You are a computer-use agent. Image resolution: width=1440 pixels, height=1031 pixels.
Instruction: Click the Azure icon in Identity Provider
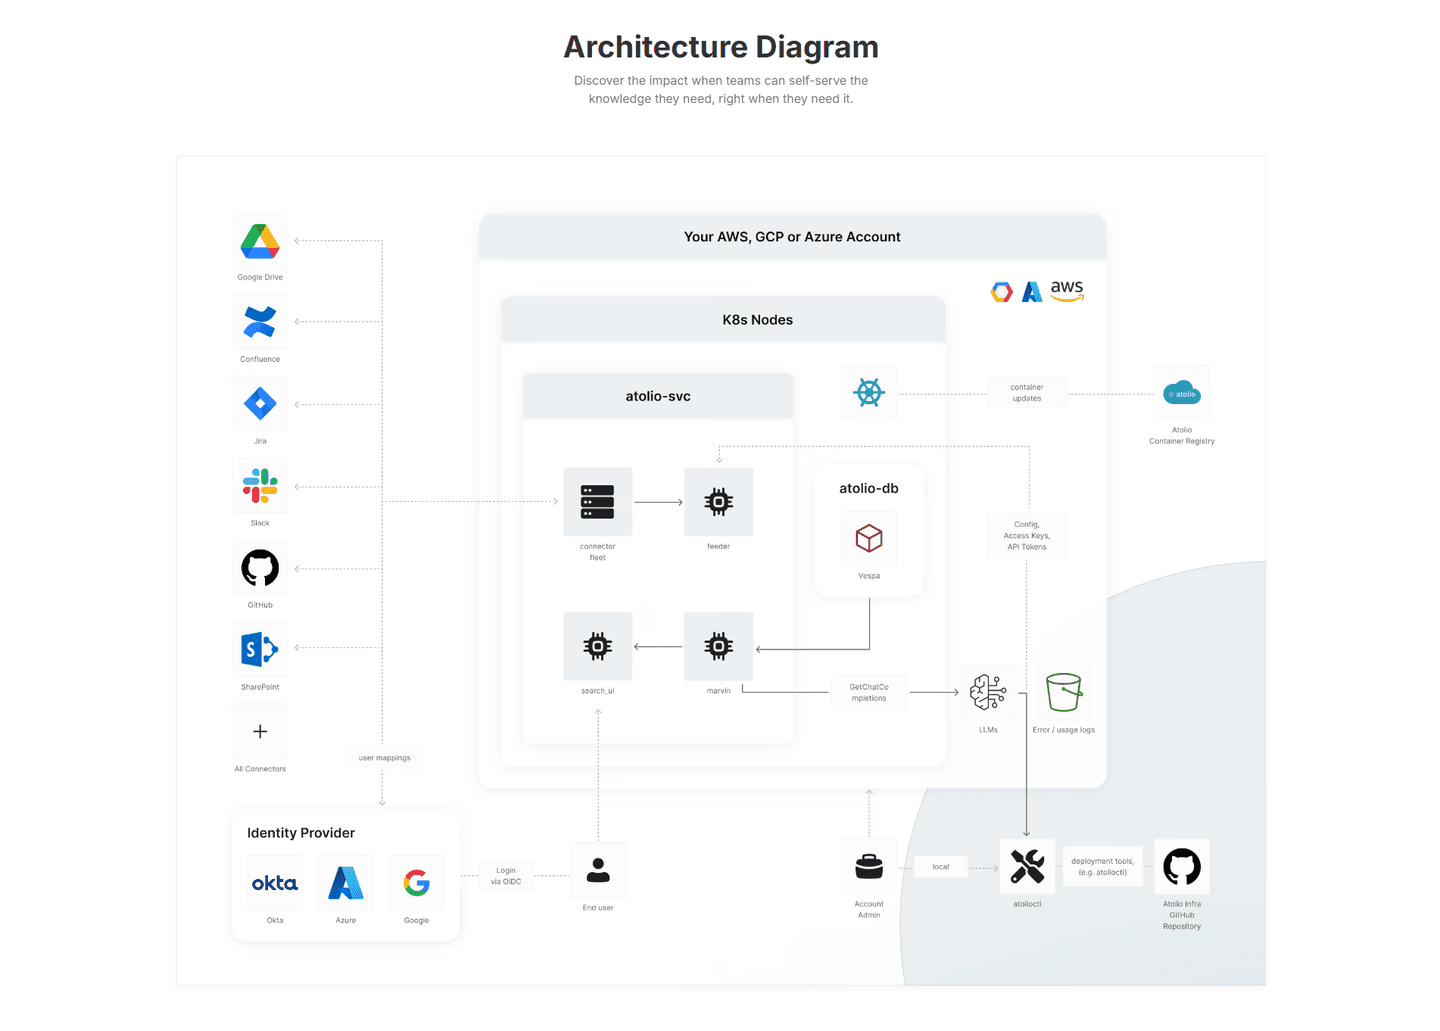346,883
